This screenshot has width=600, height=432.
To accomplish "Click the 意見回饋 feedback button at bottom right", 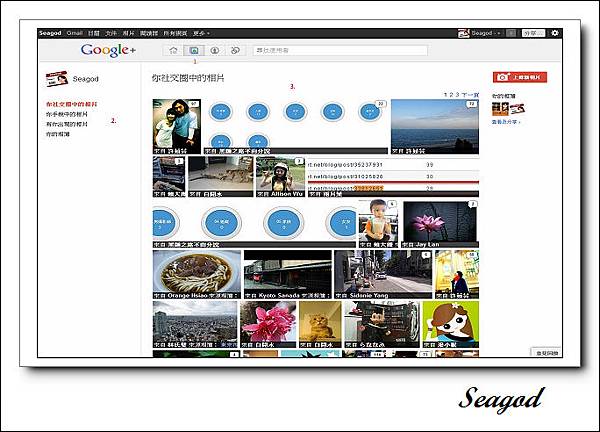I will click(546, 353).
